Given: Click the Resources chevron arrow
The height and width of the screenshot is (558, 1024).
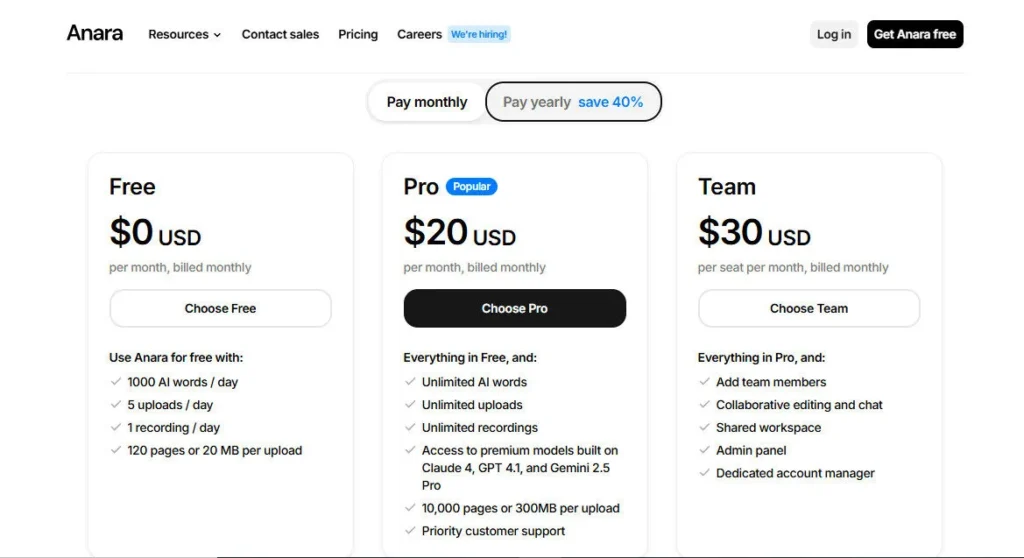Looking at the screenshot, I should [217, 35].
